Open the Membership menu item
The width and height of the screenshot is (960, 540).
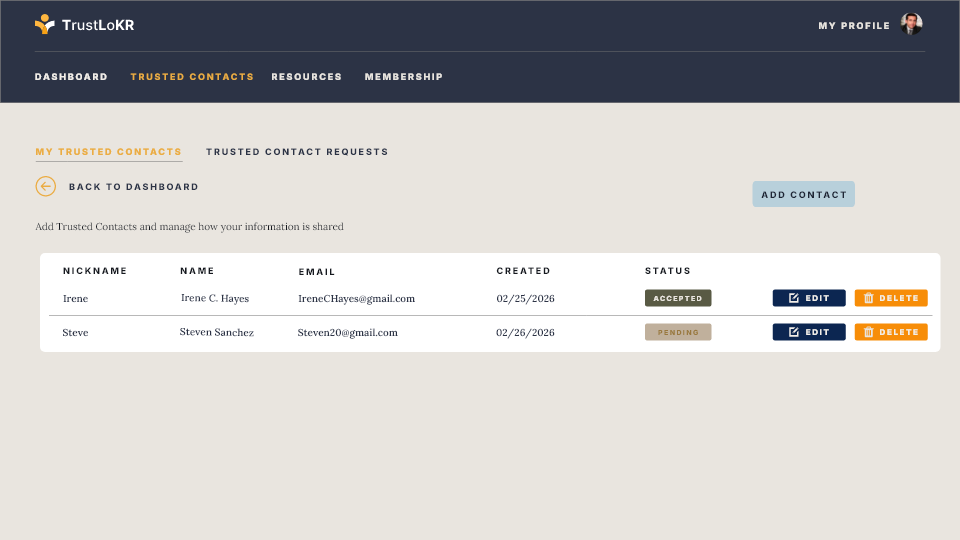tap(403, 77)
